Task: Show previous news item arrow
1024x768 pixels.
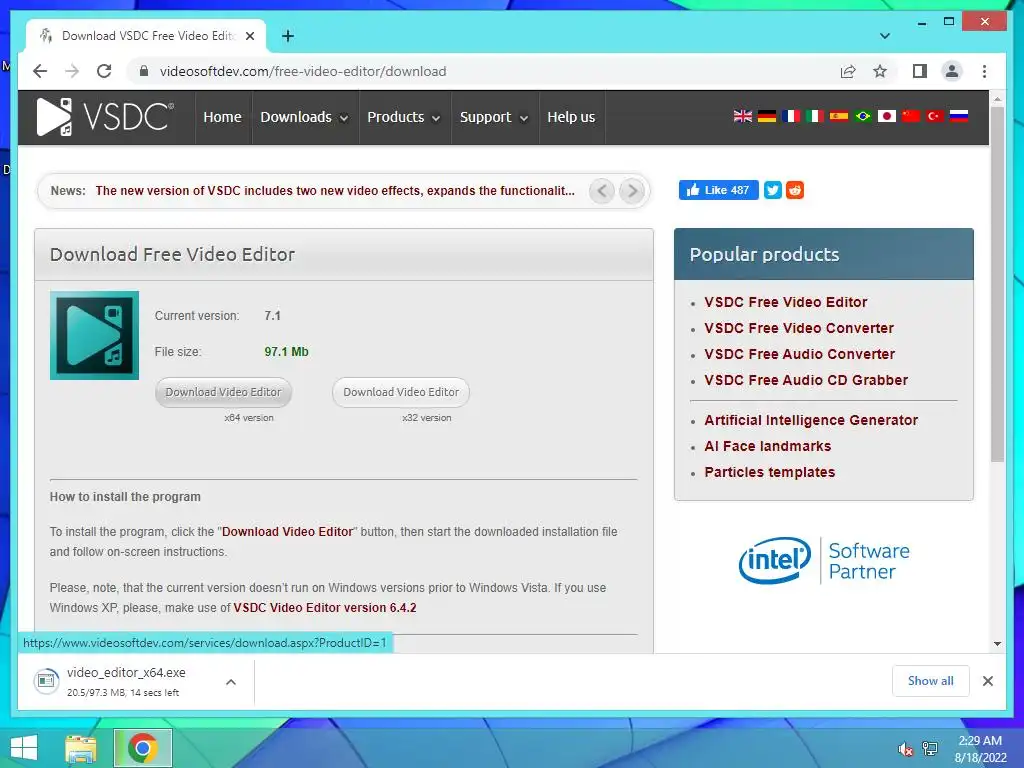Action: pos(602,191)
